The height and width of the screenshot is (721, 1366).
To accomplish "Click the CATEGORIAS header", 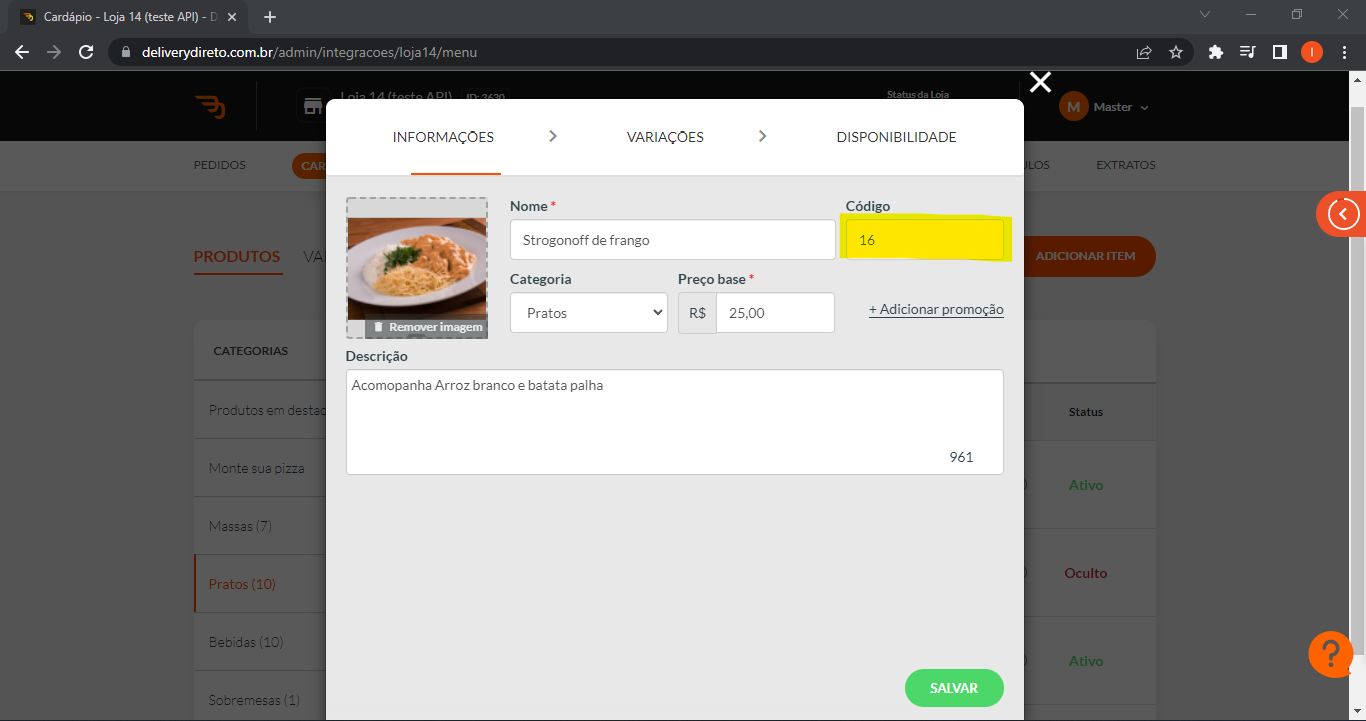I will pyautogui.click(x=250, y=351).
